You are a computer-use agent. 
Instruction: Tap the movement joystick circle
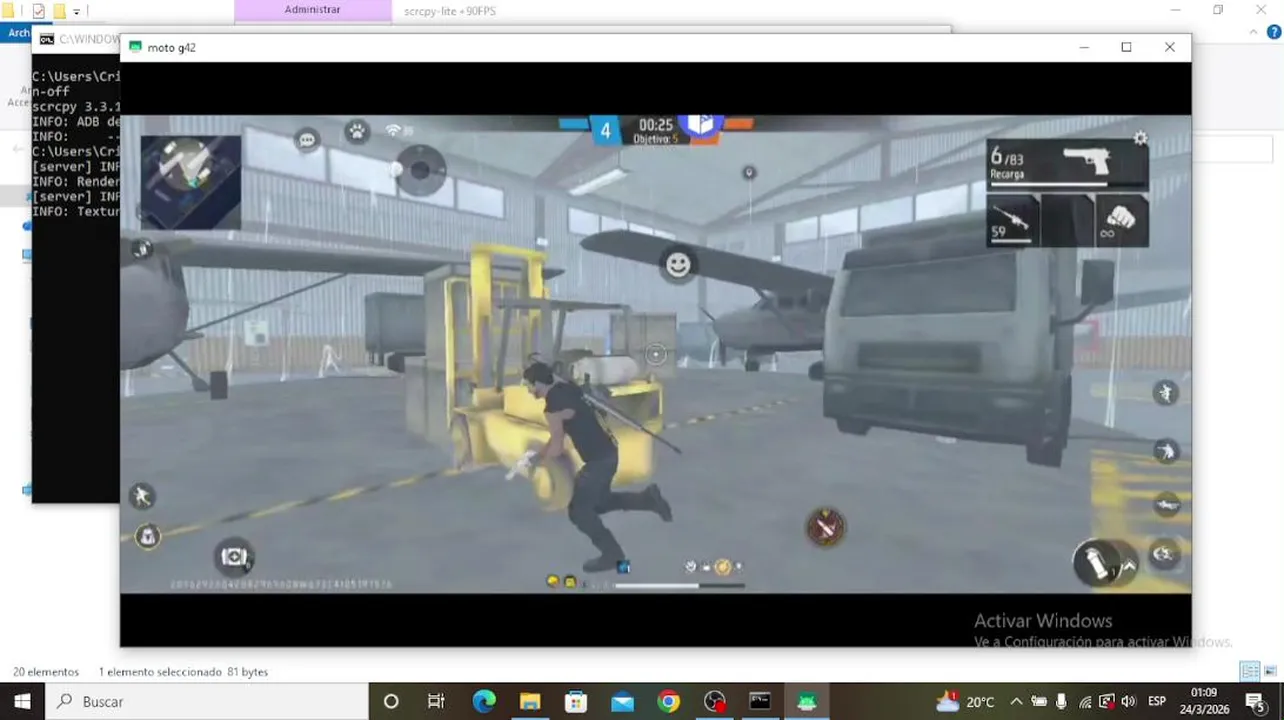[x=419, y=170]
